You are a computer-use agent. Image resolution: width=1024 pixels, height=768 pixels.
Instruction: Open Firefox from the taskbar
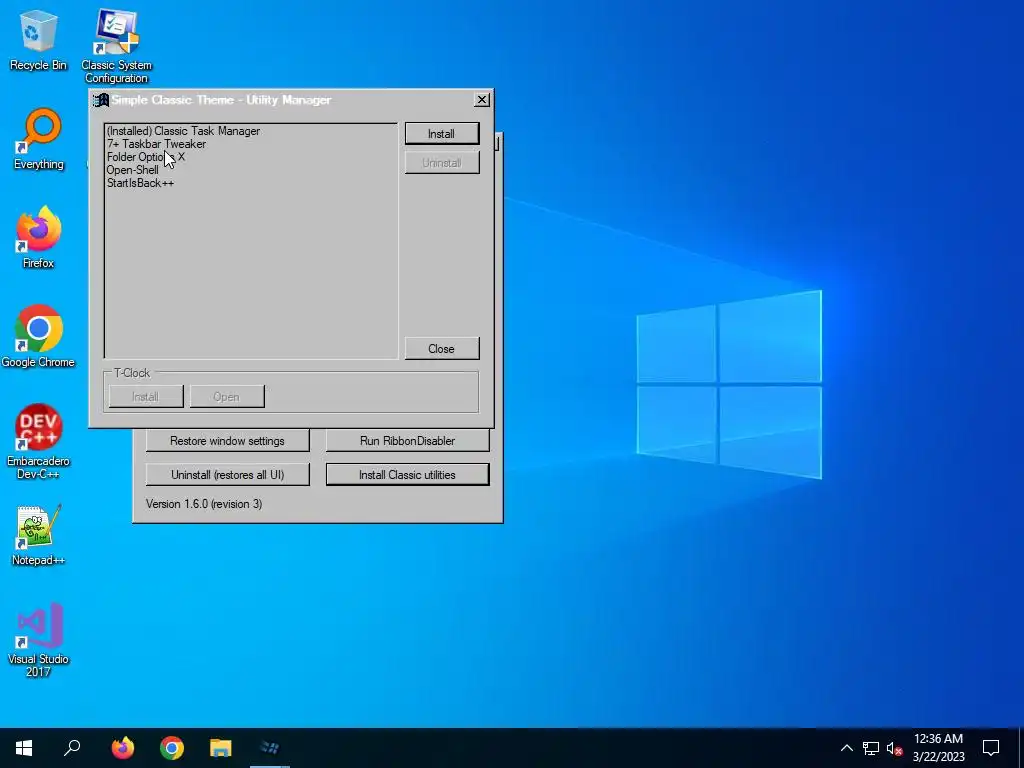[122, 748]
